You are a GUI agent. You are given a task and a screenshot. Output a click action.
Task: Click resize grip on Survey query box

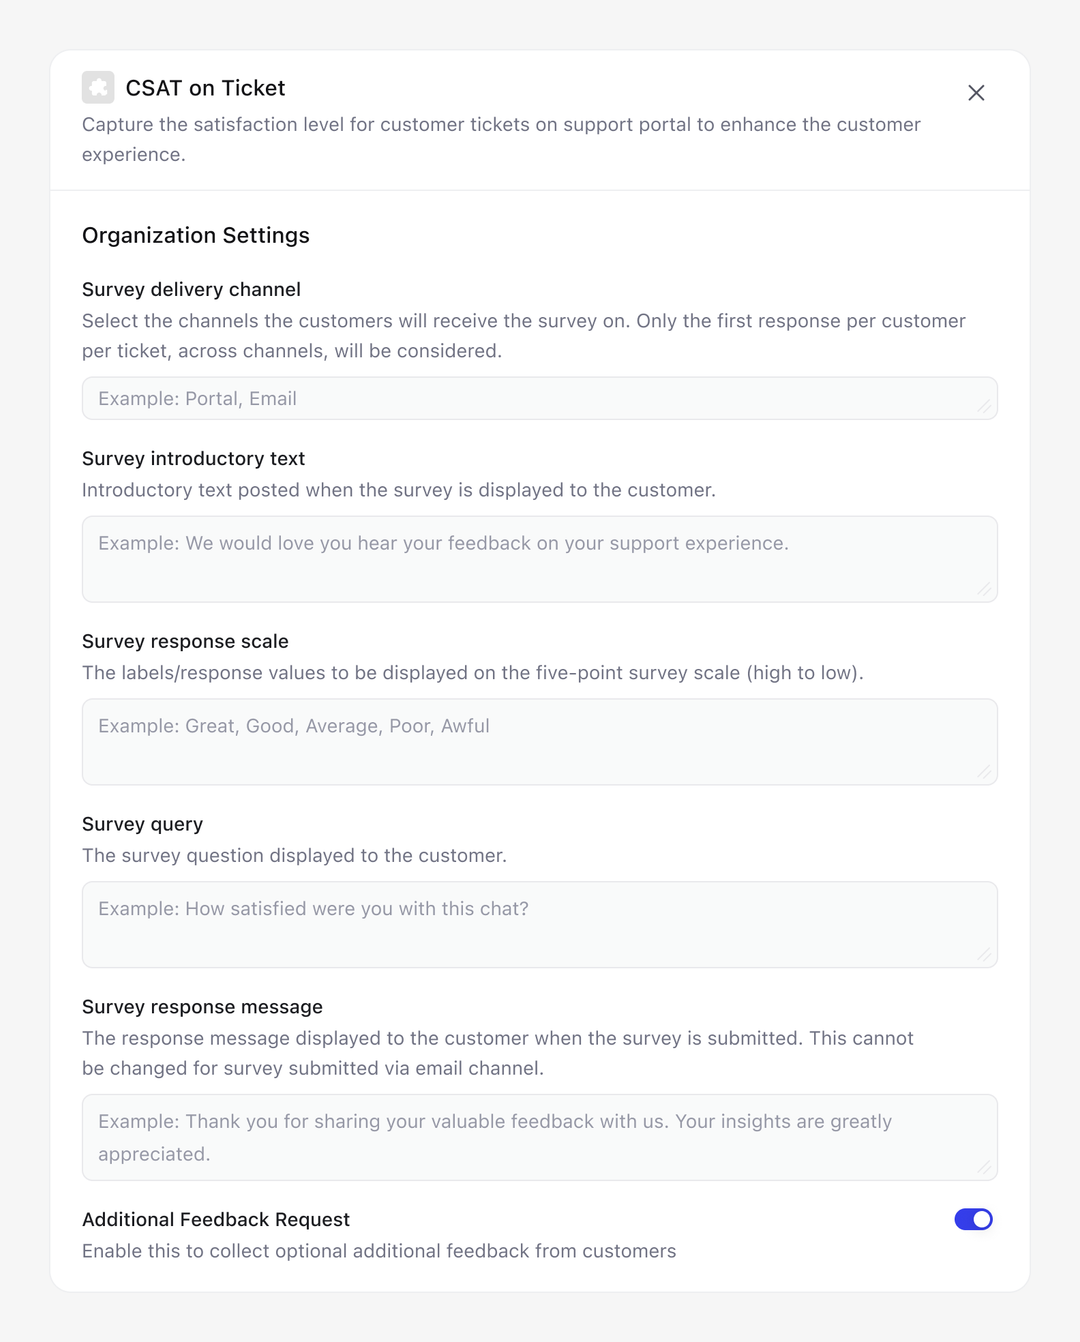(985, 955)
